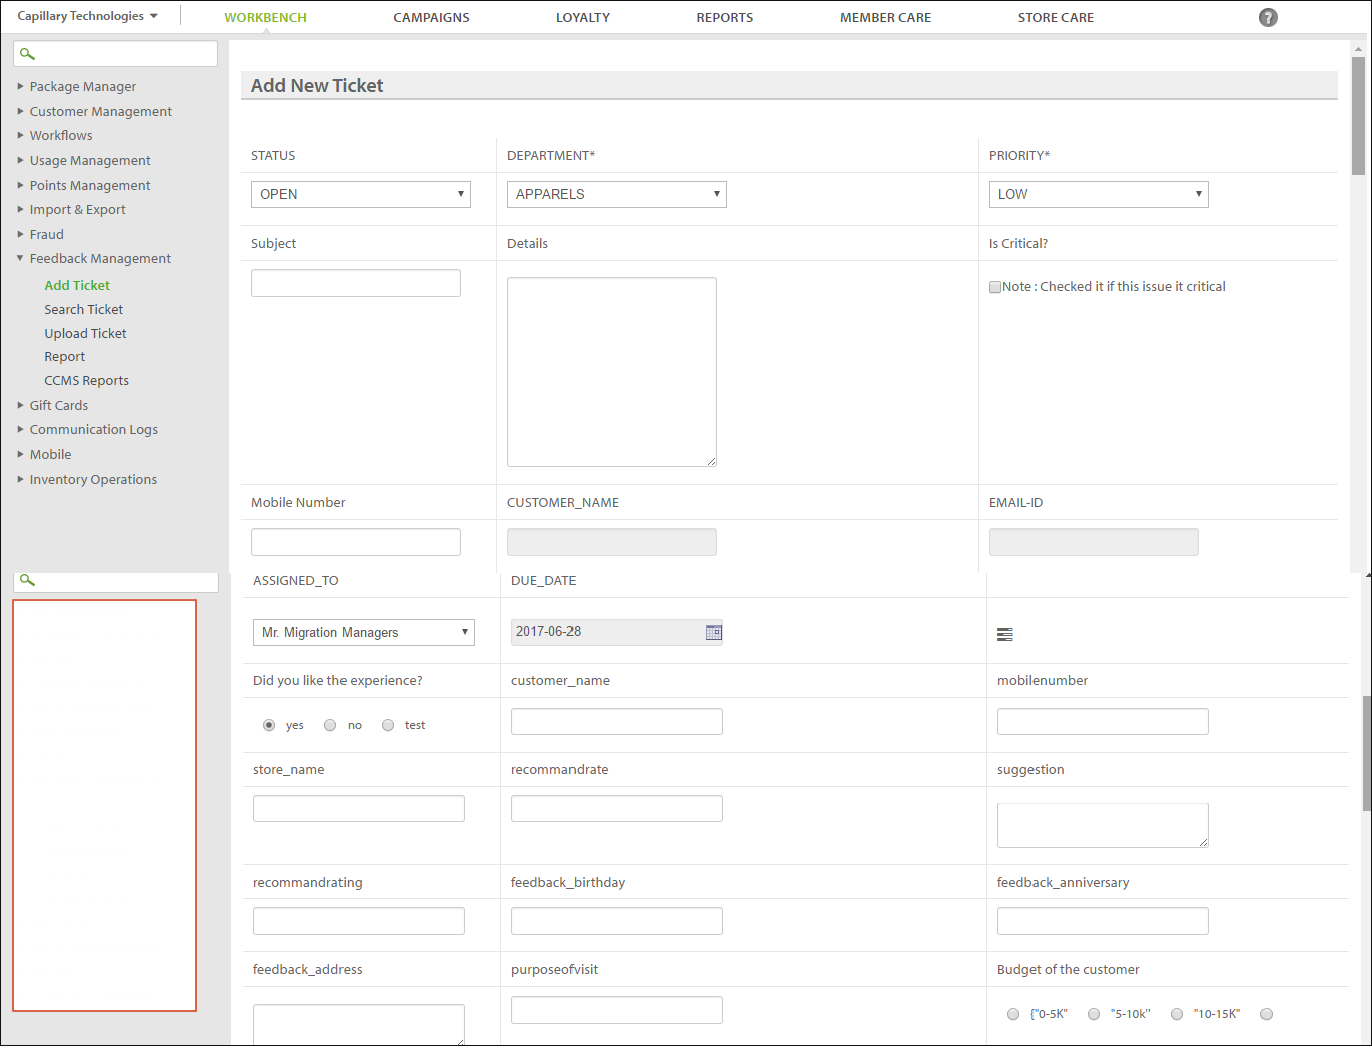Screen dimensions: 1372x1046
Task: Expand the Package Manager tree node
Action: point(20,86)
